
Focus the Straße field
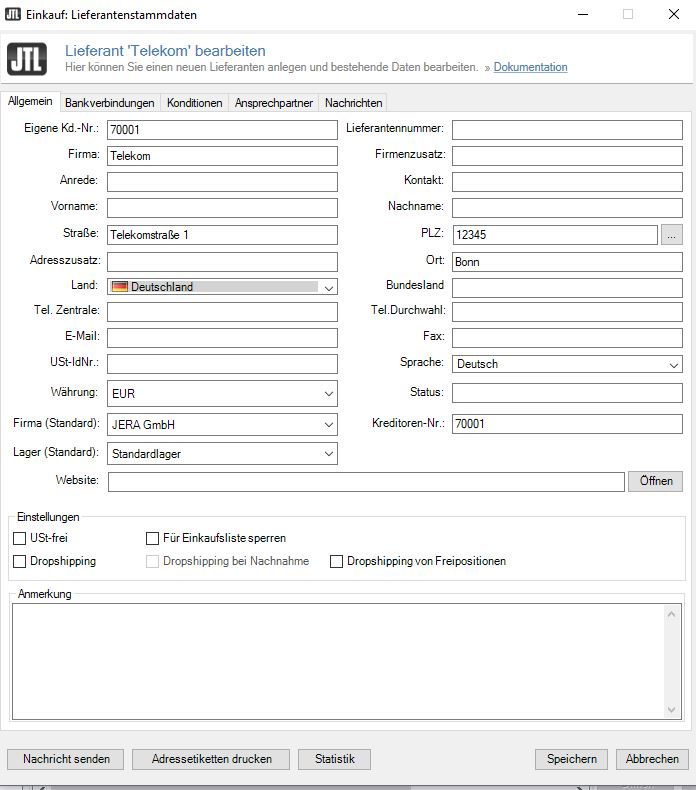(222, 235)
